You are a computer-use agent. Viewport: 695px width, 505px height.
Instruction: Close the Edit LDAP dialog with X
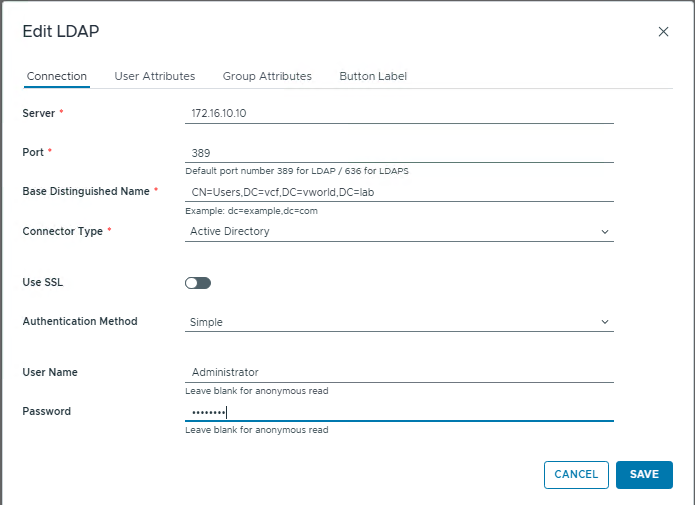(663, 32)
